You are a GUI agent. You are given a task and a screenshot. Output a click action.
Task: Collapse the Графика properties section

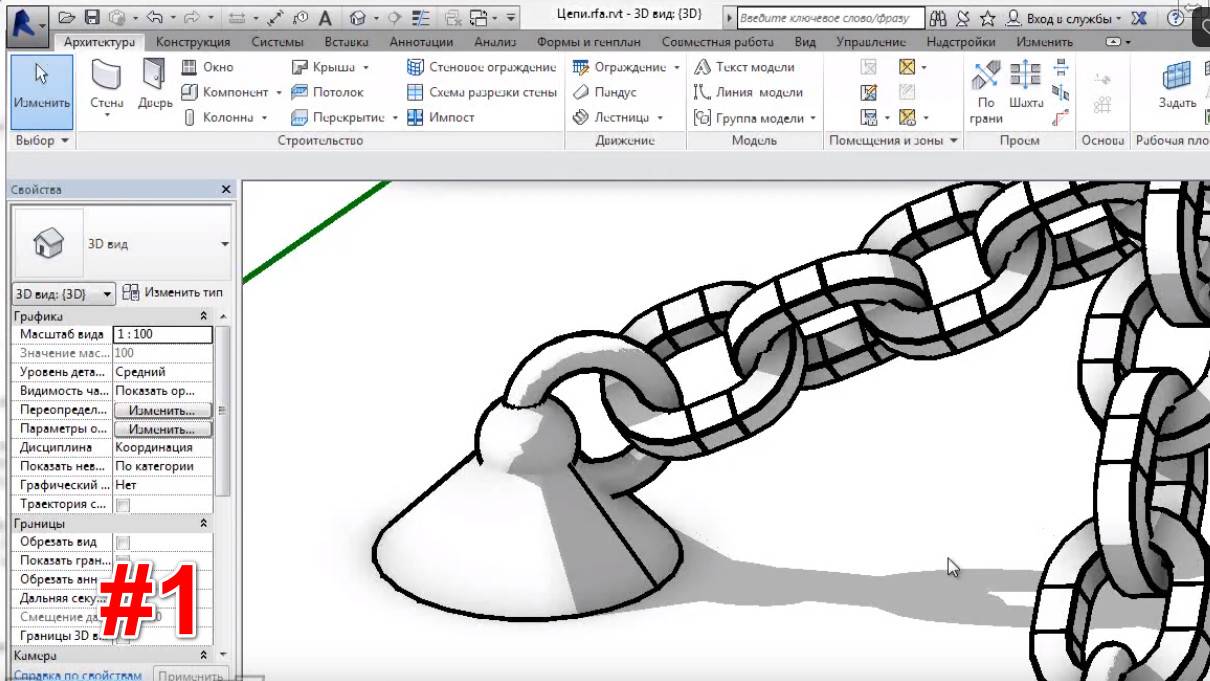204,316
